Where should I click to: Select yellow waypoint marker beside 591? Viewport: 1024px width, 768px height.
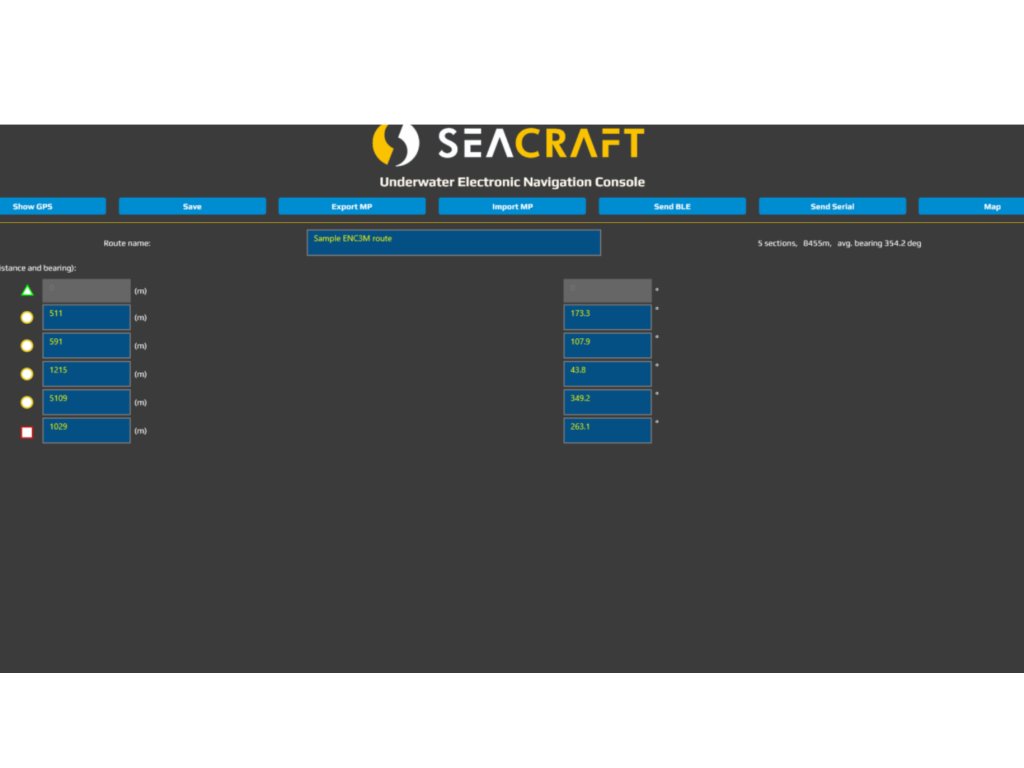click(27, 345)
